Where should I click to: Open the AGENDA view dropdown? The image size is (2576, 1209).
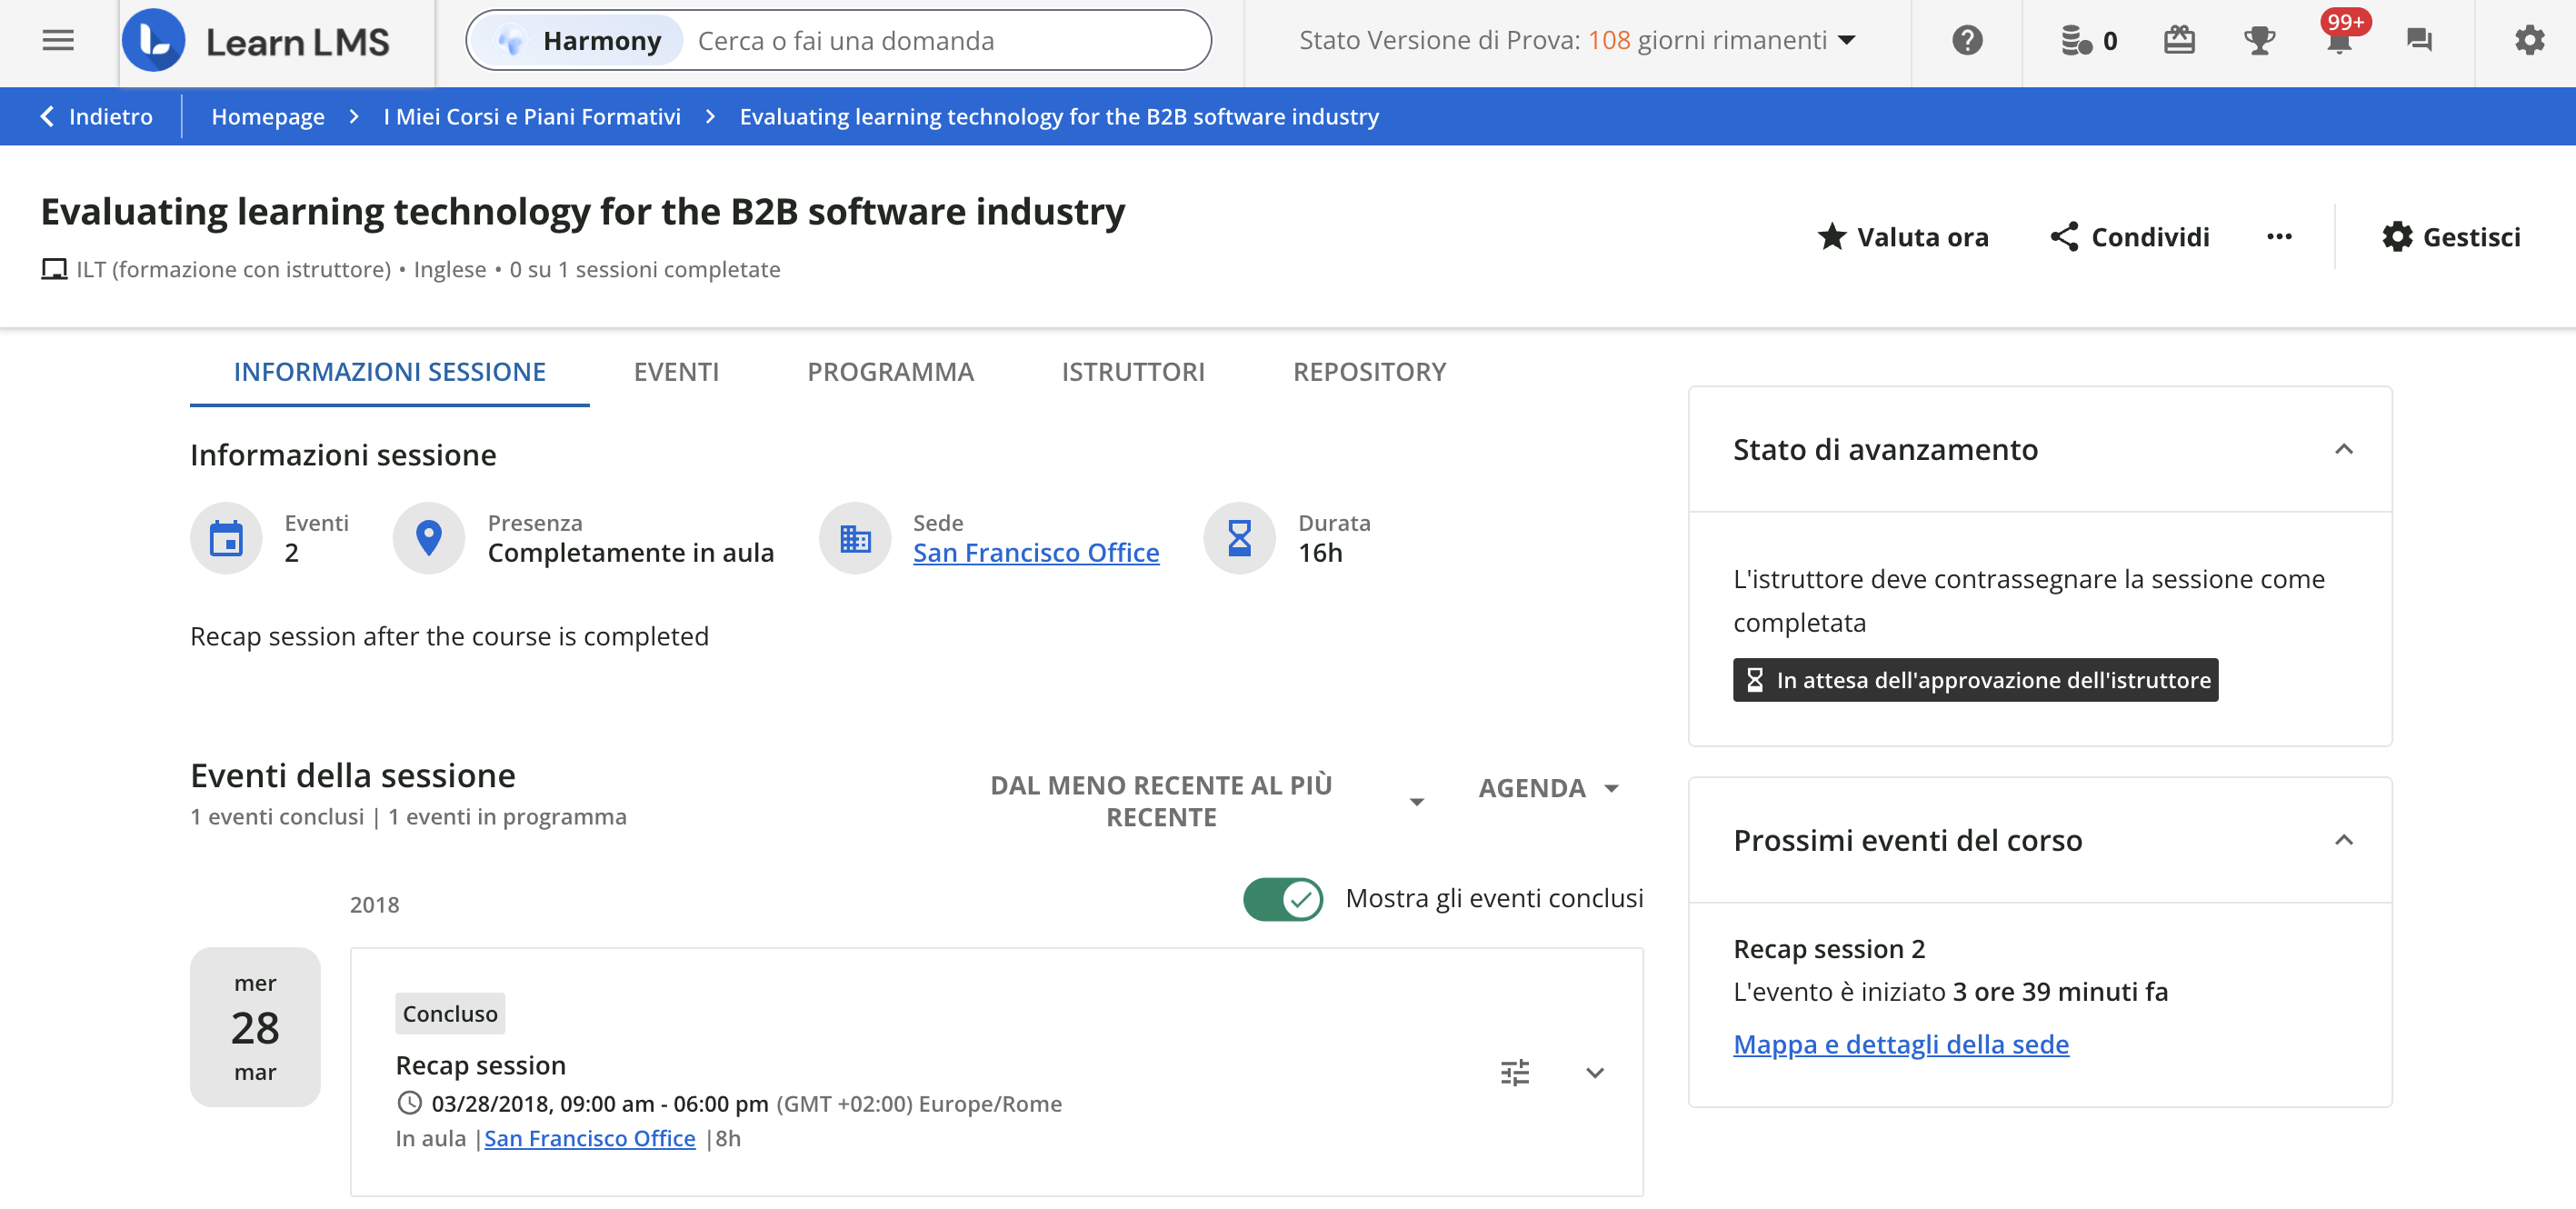1548,788
